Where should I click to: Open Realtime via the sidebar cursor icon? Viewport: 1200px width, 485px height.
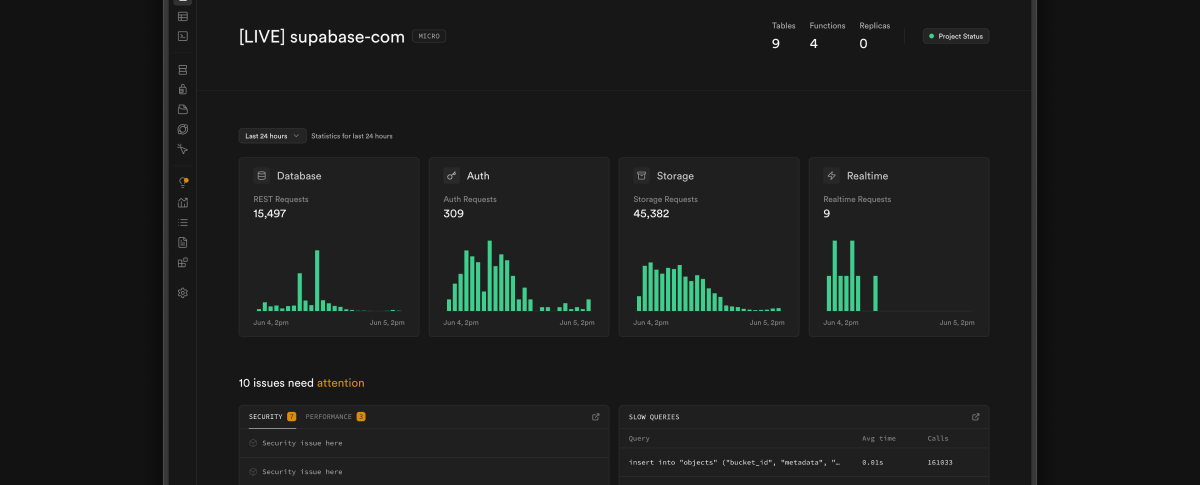[182, 149]
